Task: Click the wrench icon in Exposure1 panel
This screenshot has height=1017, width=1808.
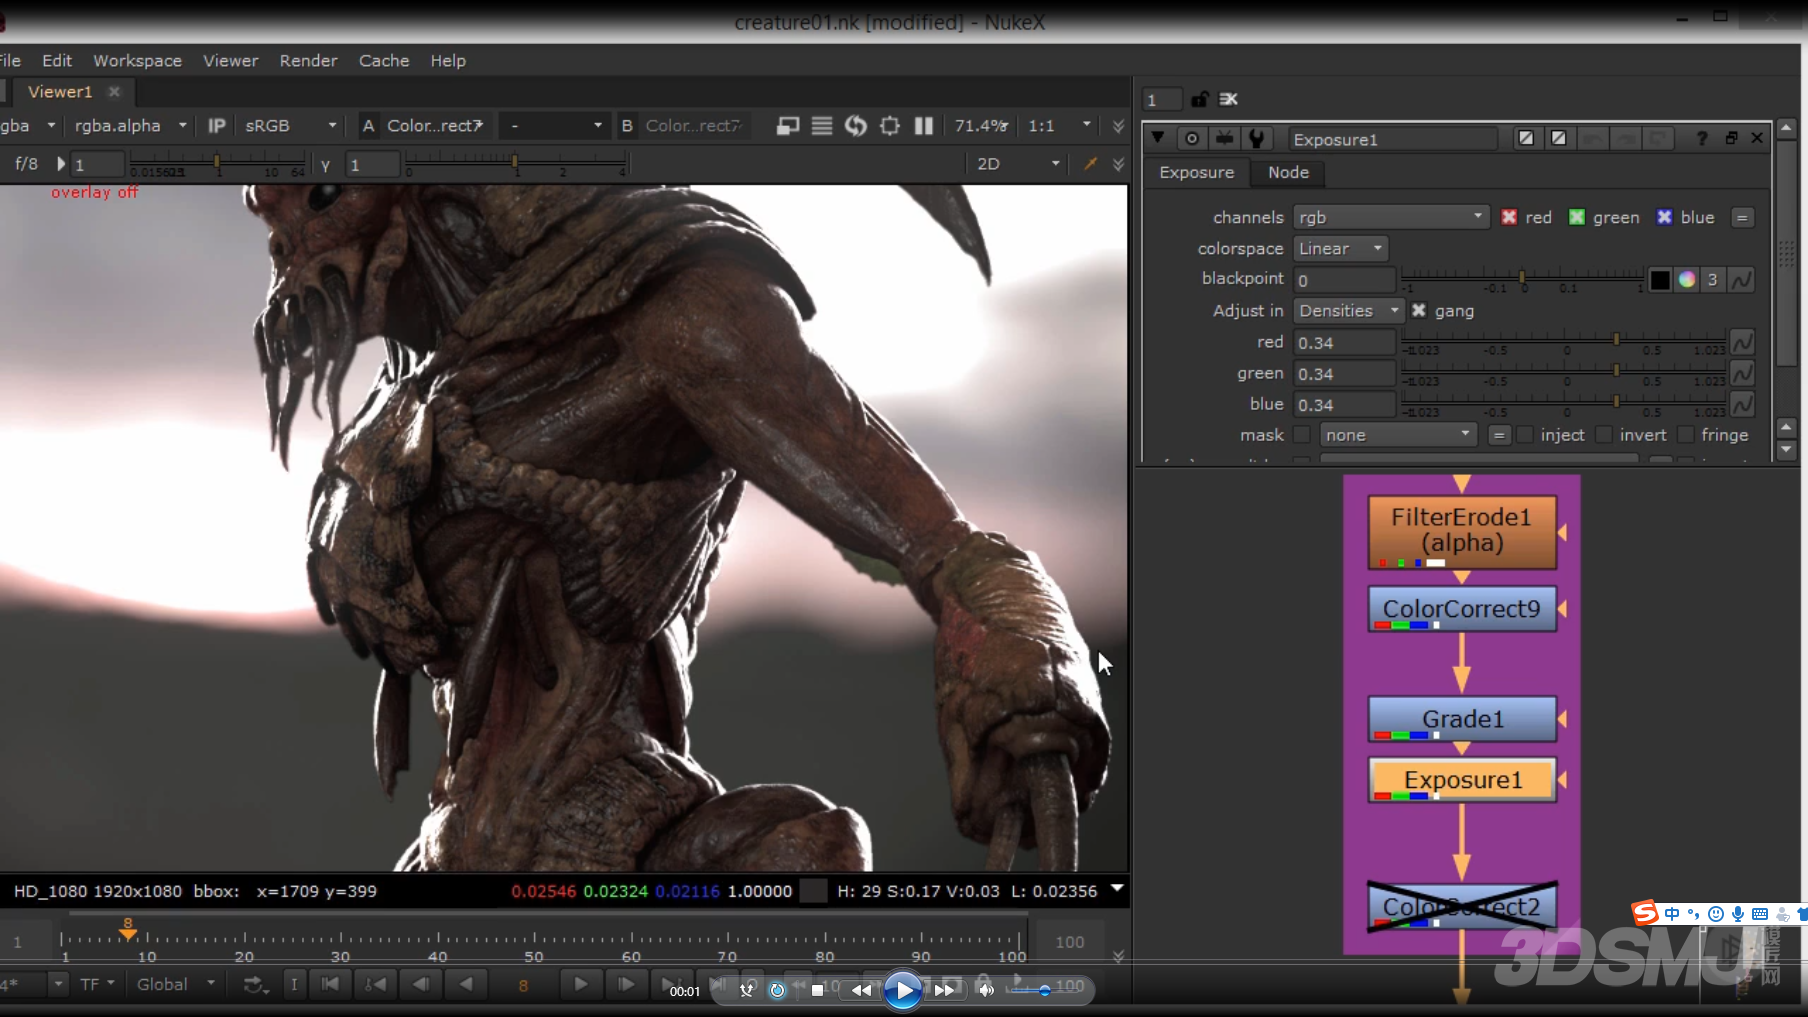Action: click(1256, 139)
